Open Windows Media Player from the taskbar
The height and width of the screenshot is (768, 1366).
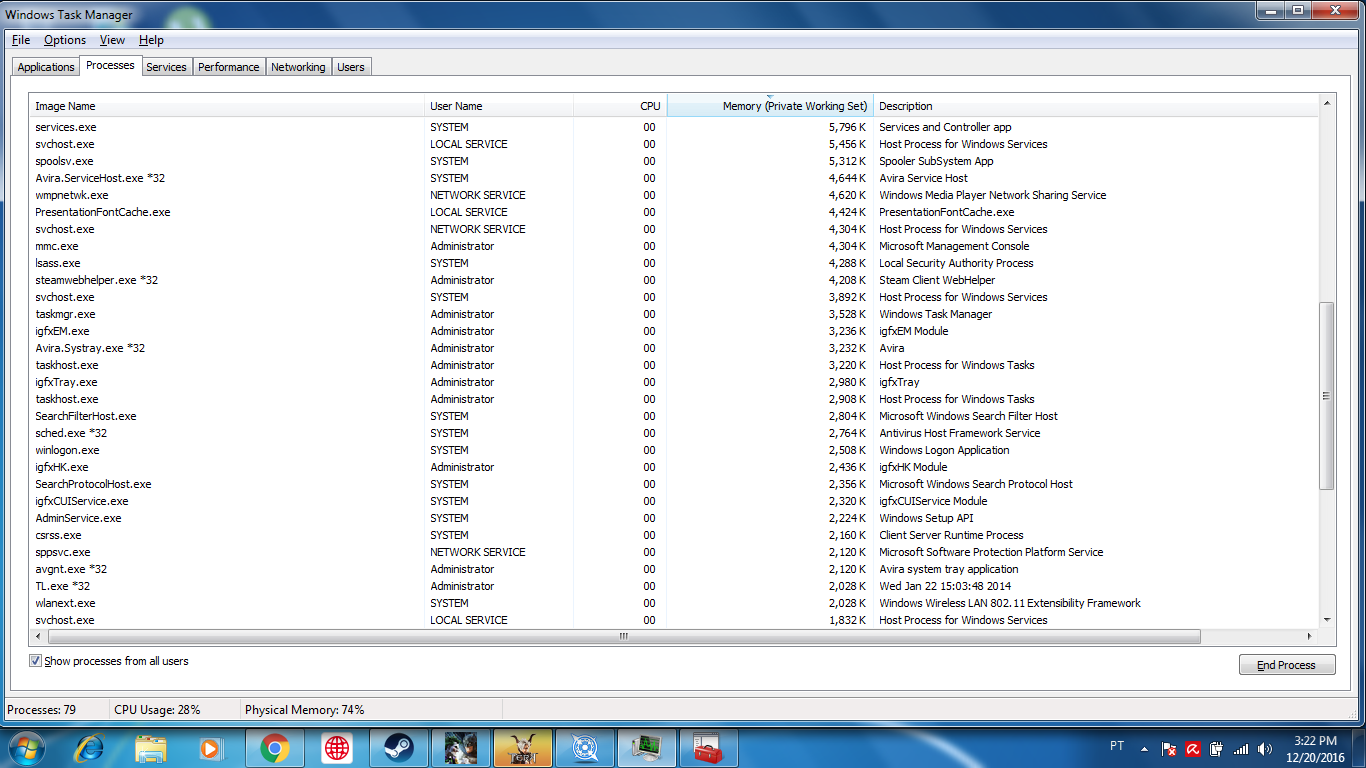pyautogui.click(x=211, y=748)
